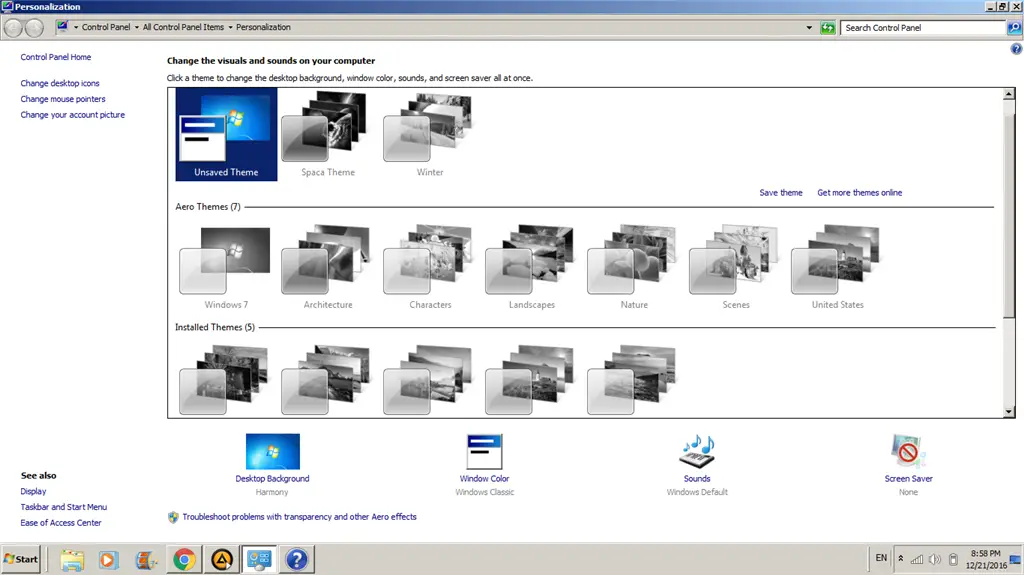
Task: Go to Control Panel Home
Action: [56, 57]
